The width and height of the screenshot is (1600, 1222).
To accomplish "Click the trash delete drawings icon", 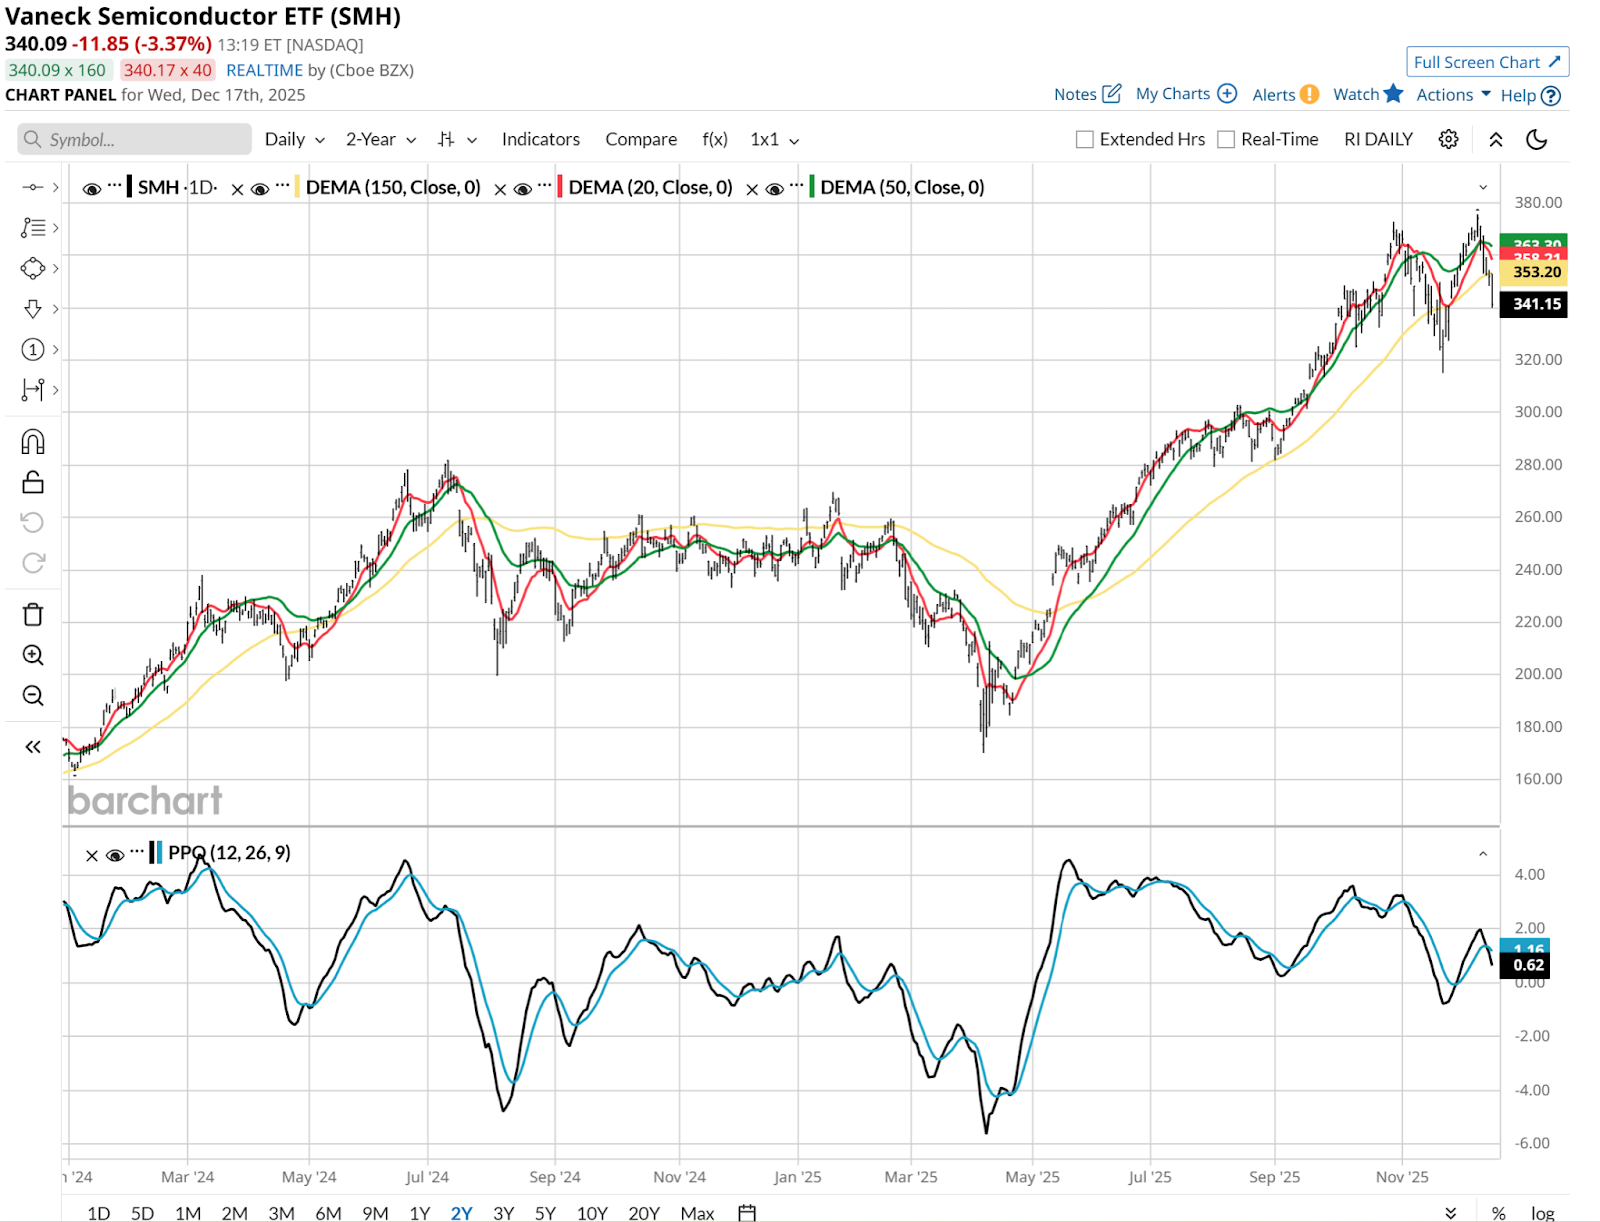I will pyautogui.click(x=33, y=614).
